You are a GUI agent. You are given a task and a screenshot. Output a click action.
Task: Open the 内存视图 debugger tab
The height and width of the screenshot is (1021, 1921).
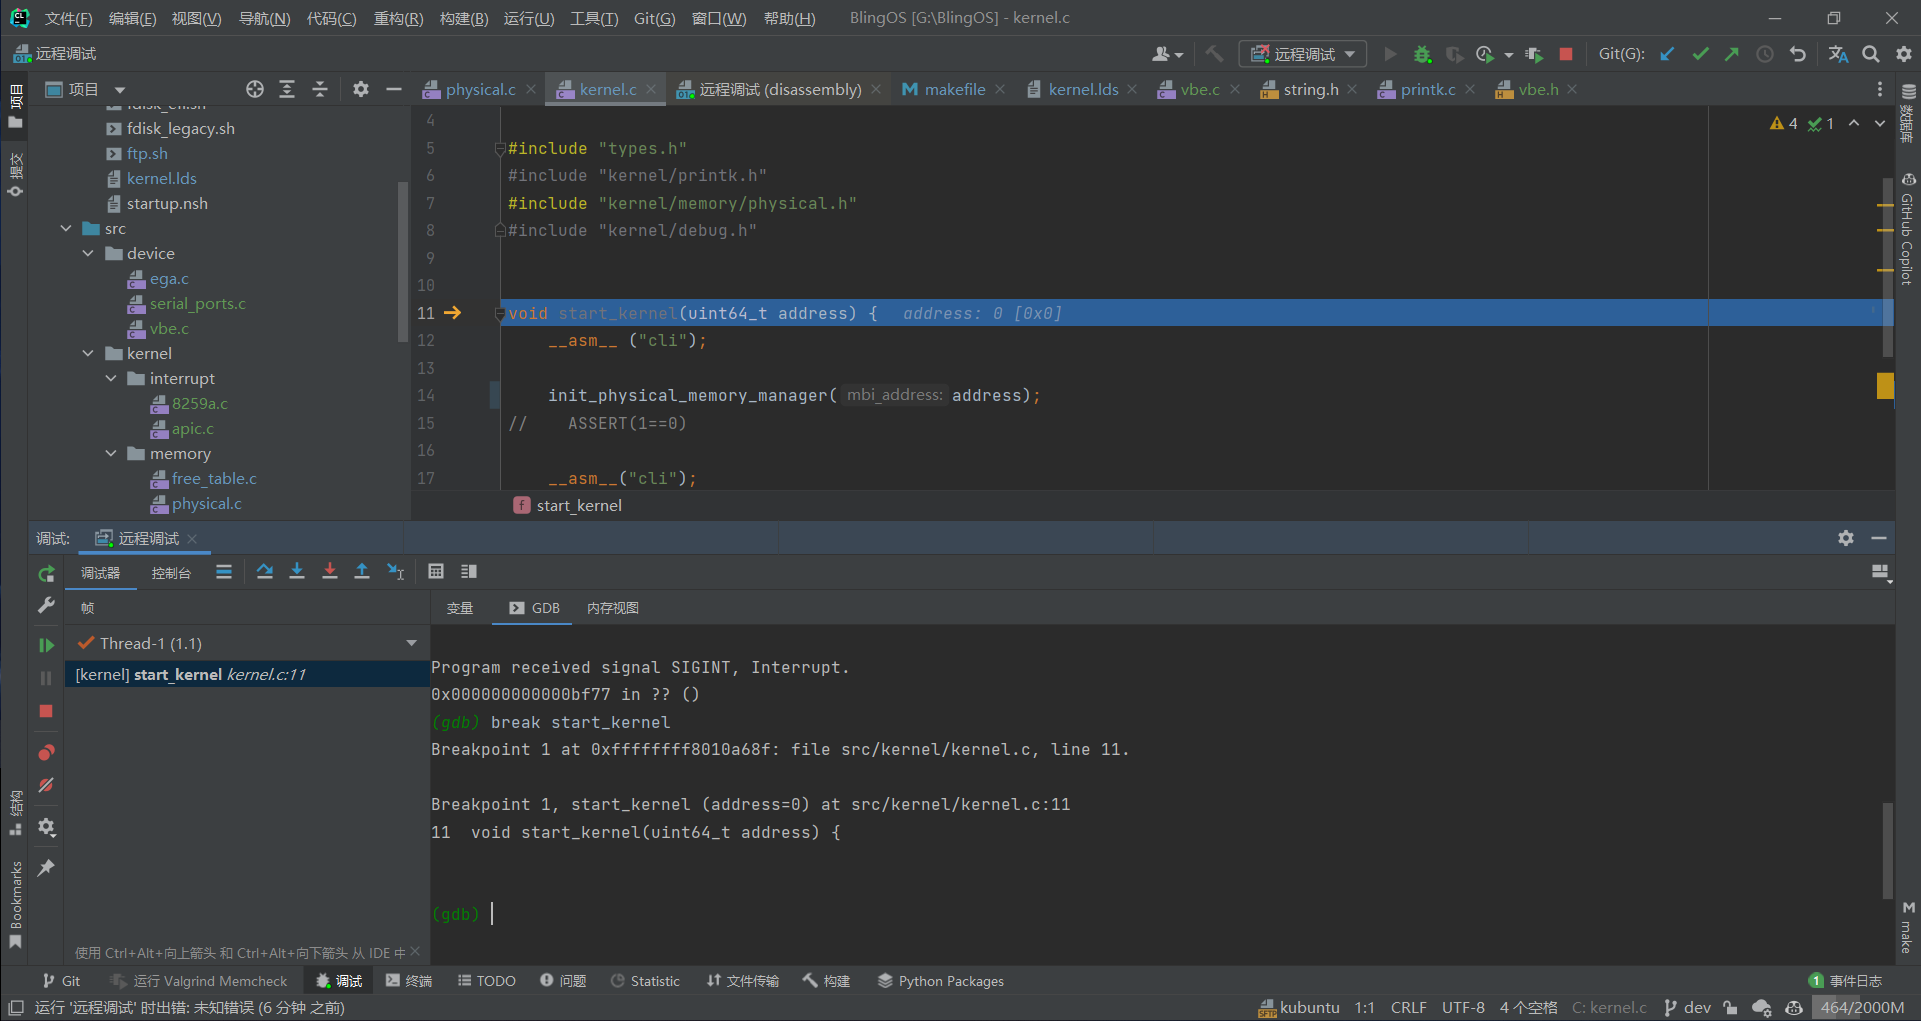[x=612, y=608]
